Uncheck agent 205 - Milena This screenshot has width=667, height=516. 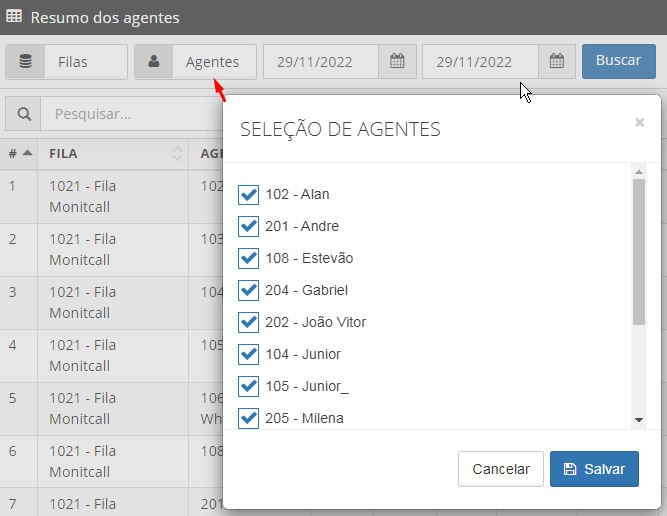[248, 418]
